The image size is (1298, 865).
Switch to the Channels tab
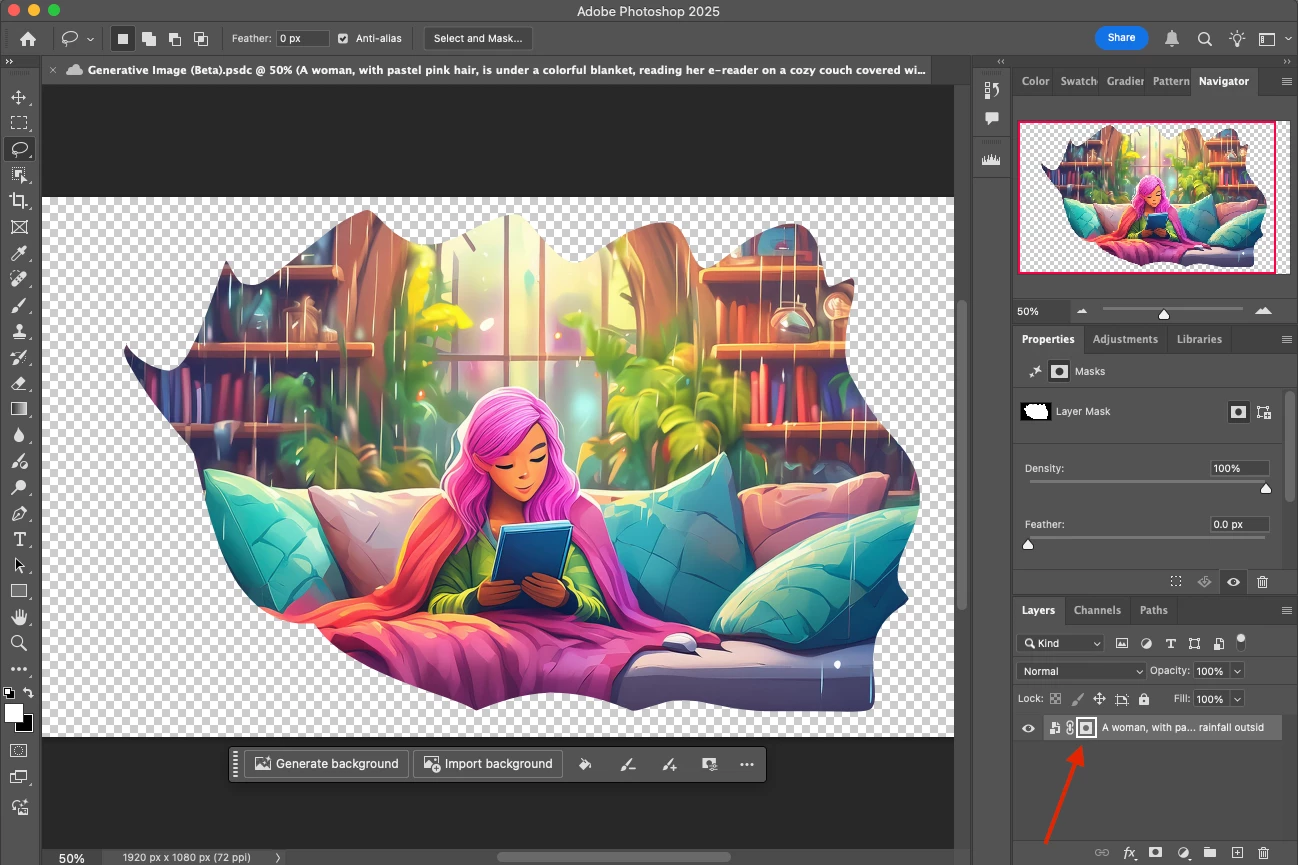(x=1097, y=610)
